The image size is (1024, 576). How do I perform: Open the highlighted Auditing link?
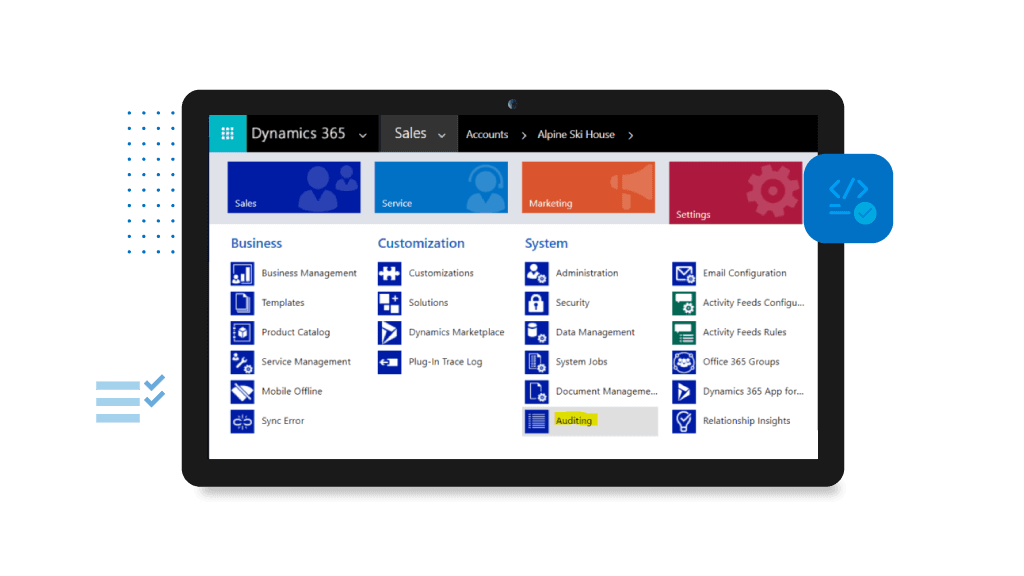574,421
